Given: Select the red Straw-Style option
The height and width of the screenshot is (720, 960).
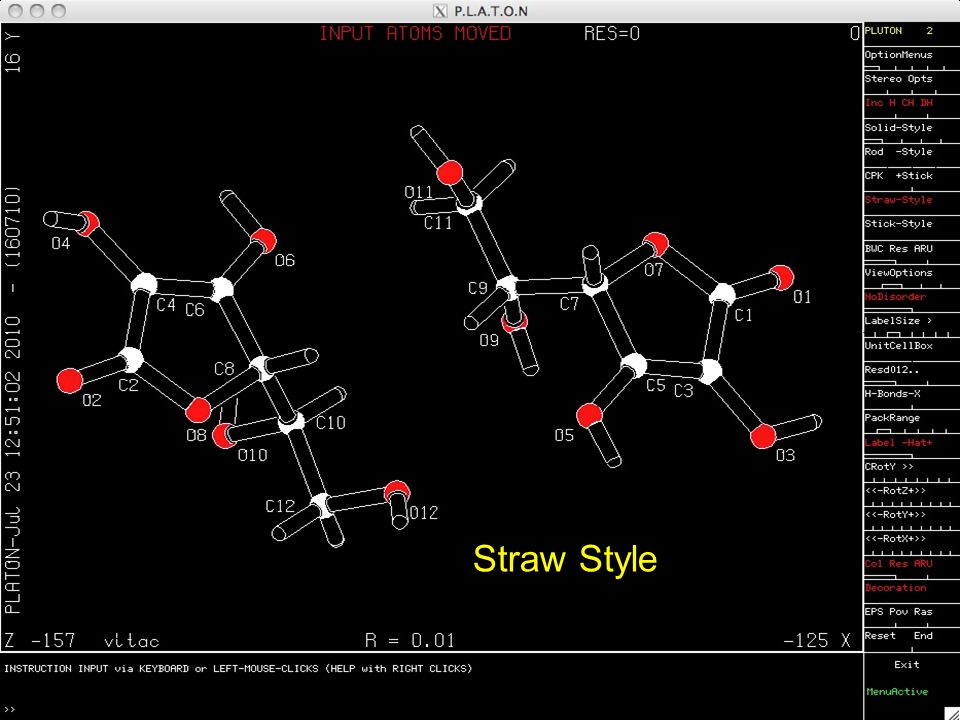Looking at the screenshot, I should [898, 200].
